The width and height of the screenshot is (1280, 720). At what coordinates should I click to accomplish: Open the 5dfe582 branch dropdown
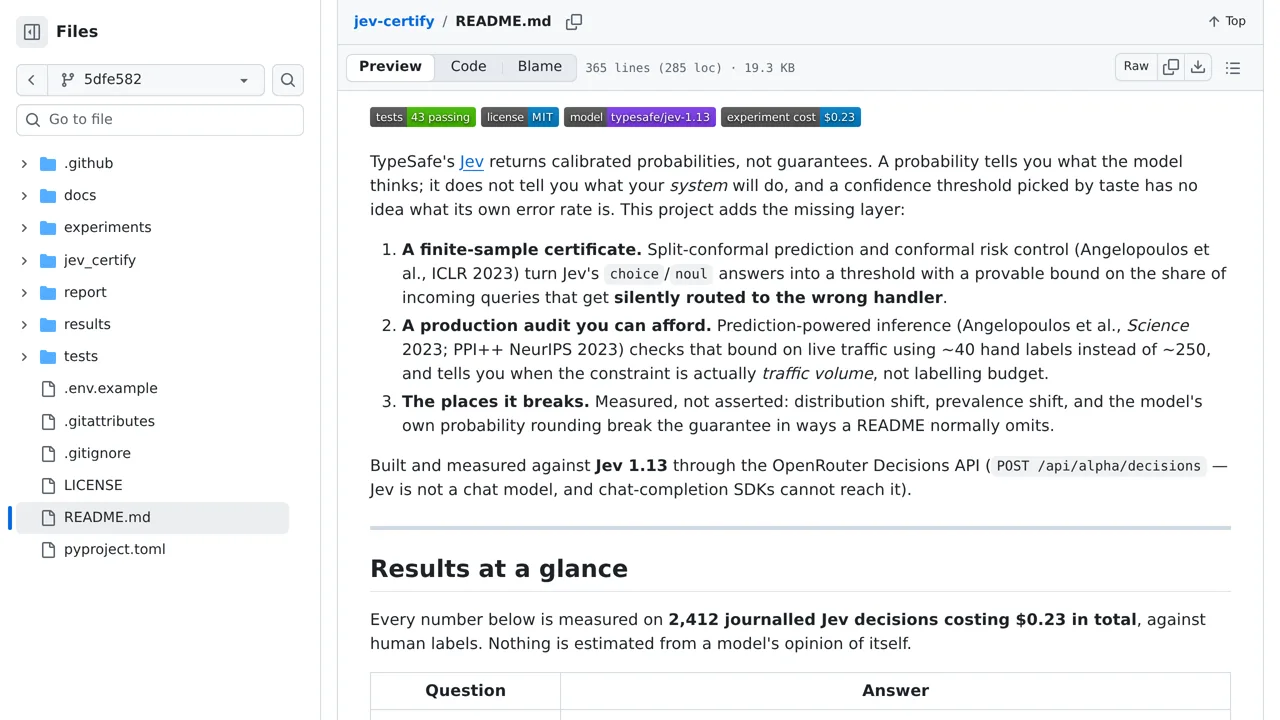click(x=155, y=80)
